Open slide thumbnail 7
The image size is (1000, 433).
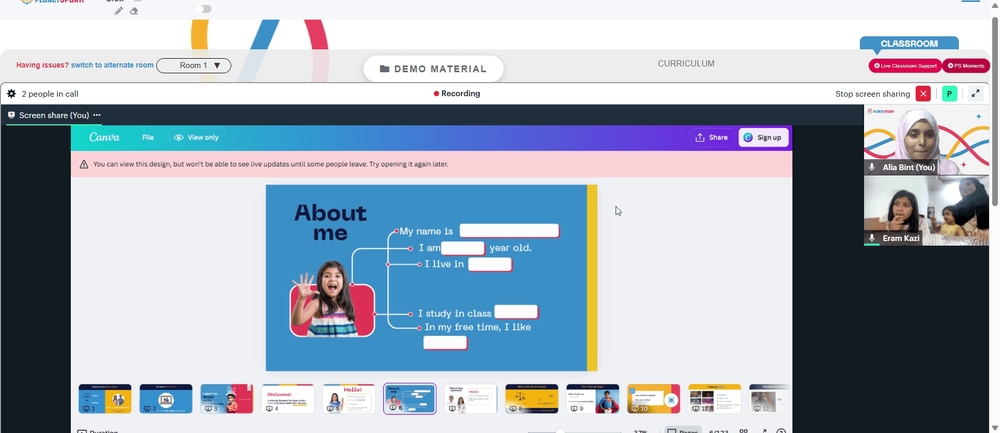click(x=471, y=399)
